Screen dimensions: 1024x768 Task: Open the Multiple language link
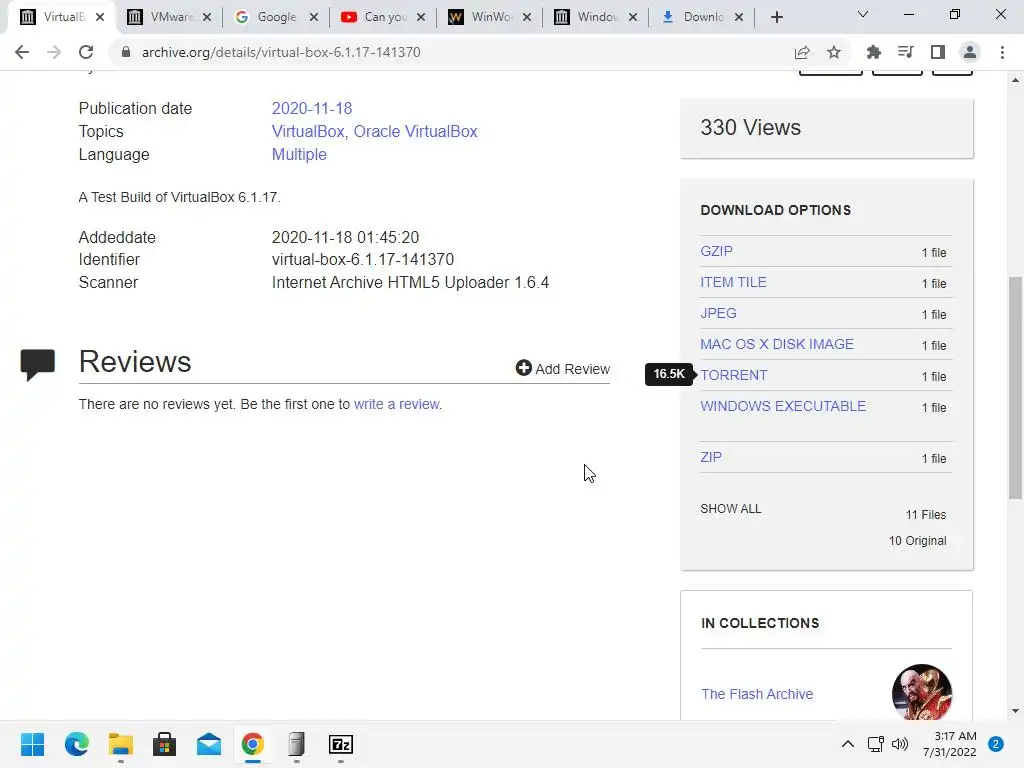point(299,155)
